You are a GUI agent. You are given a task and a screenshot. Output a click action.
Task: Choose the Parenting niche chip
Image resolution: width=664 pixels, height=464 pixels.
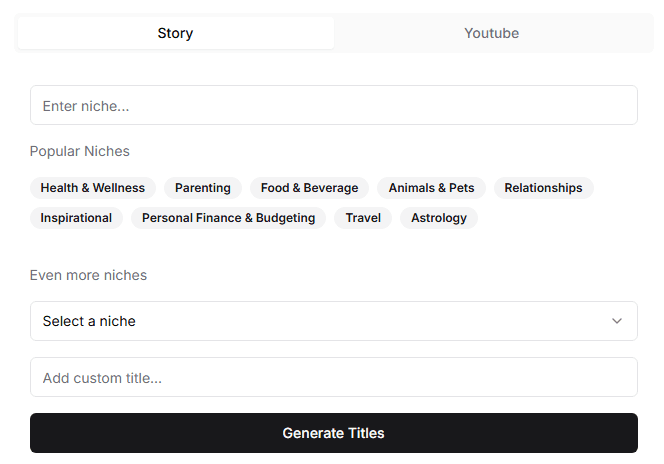(x=203, y=188)
